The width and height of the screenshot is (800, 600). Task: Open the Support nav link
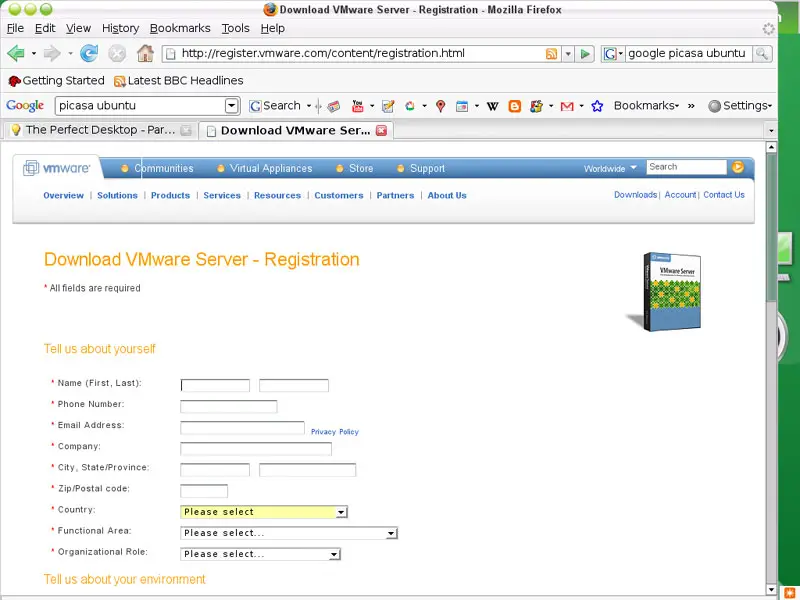pos(427,168)
